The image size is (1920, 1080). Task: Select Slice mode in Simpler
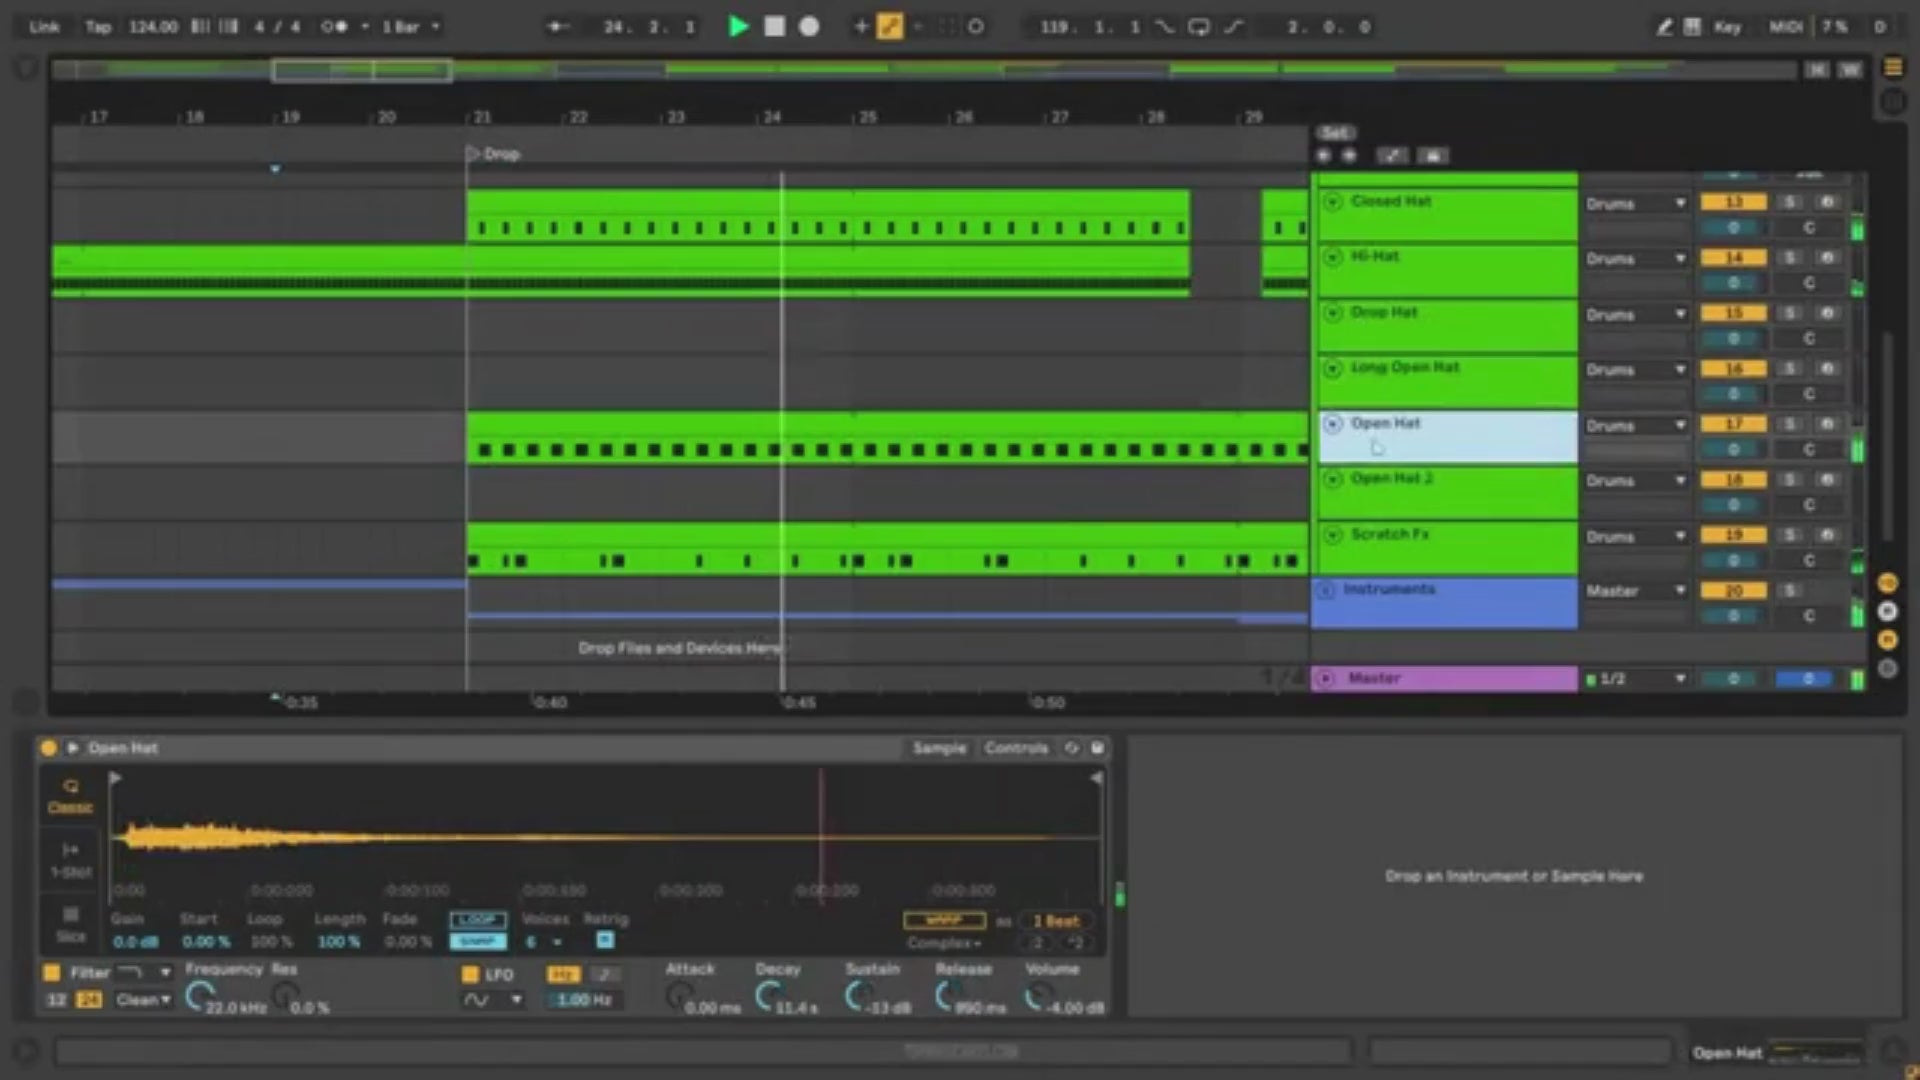70,924
